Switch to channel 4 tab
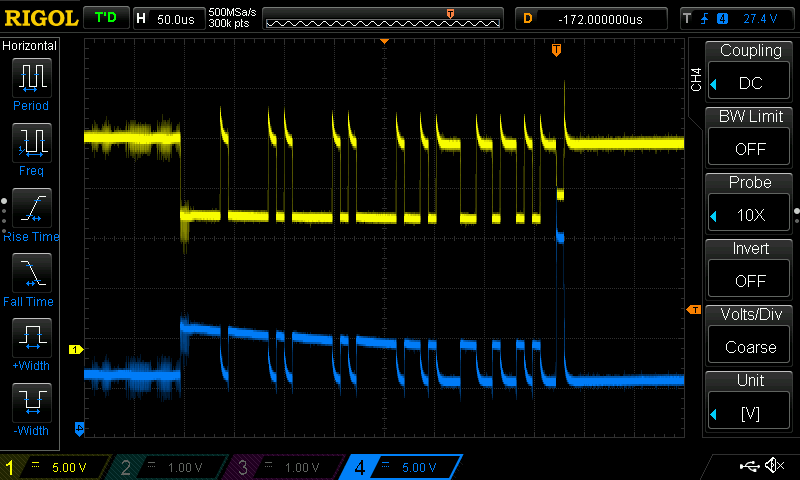 point(400,467)
